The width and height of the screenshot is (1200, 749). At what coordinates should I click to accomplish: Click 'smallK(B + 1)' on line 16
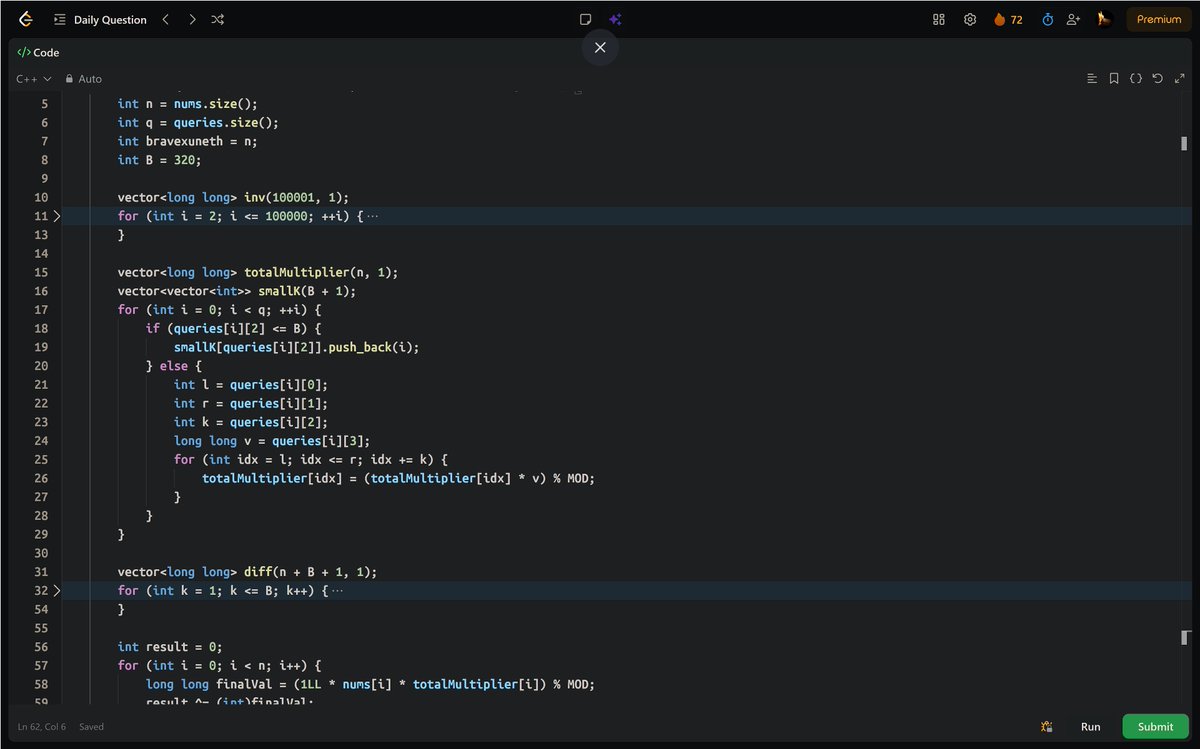(307, 291)
